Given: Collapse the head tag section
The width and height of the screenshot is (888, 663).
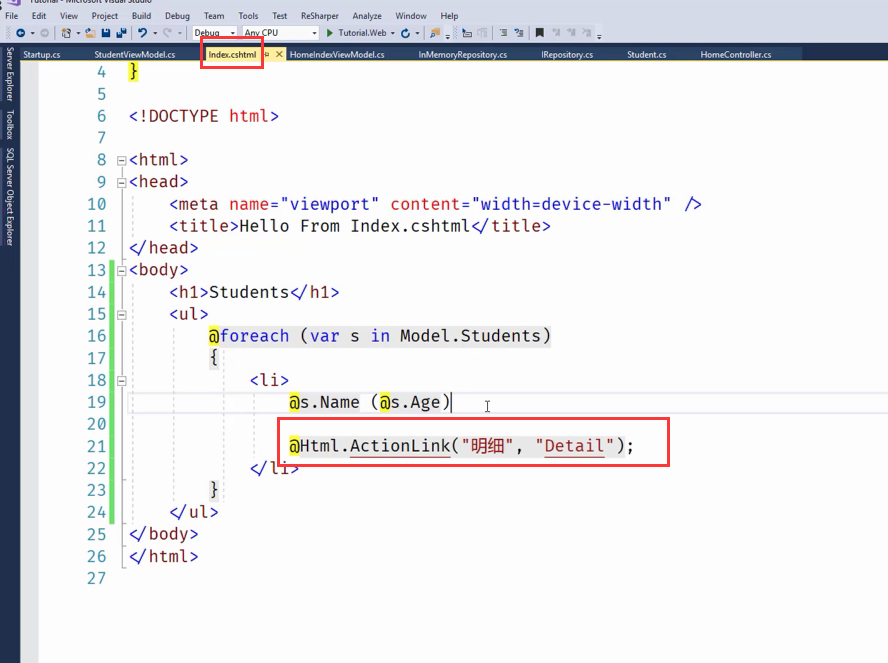Looking at the screenshot, I should click(121, 182).
